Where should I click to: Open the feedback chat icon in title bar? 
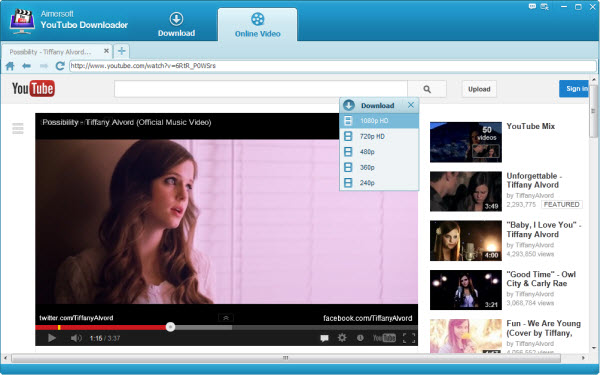(532, 7)
